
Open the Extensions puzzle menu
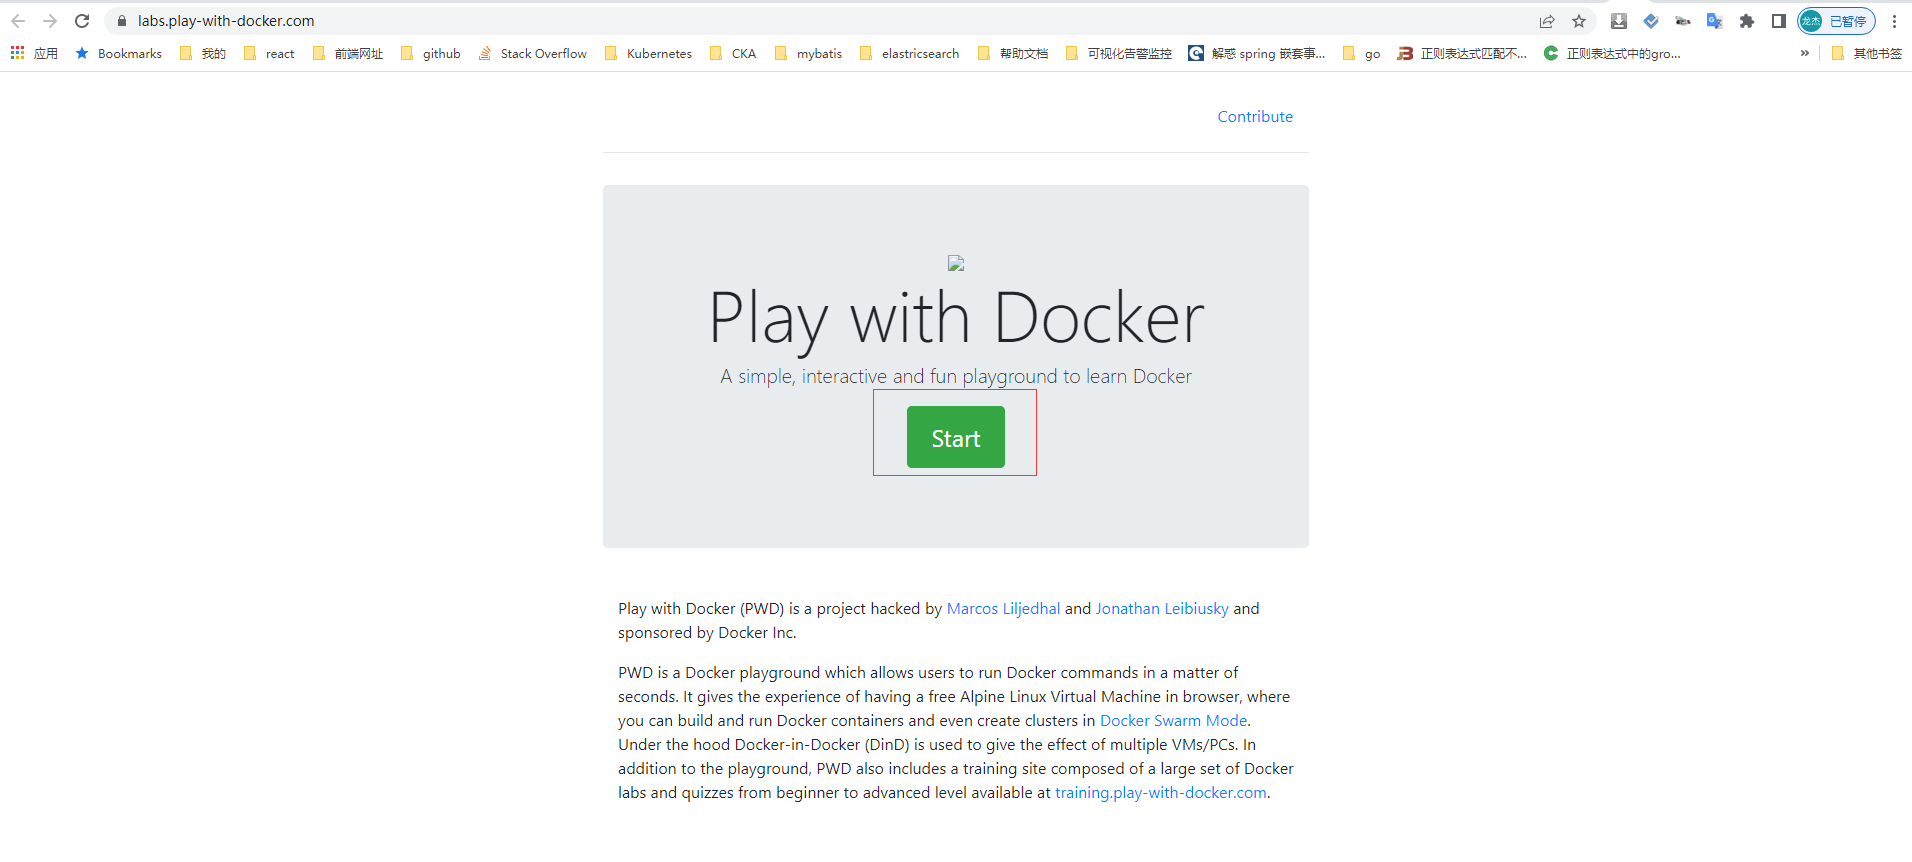coord(1747,21)
